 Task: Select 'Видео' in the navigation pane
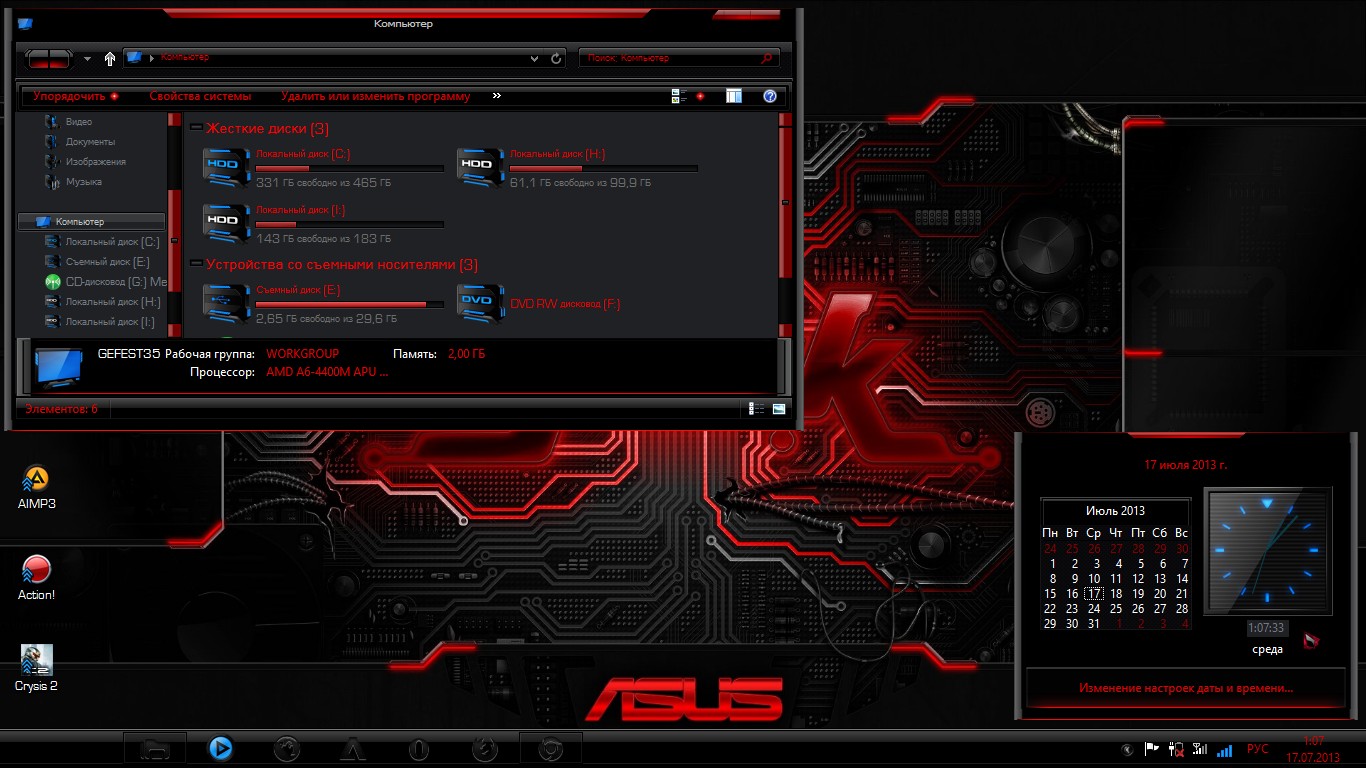point(79,121)
